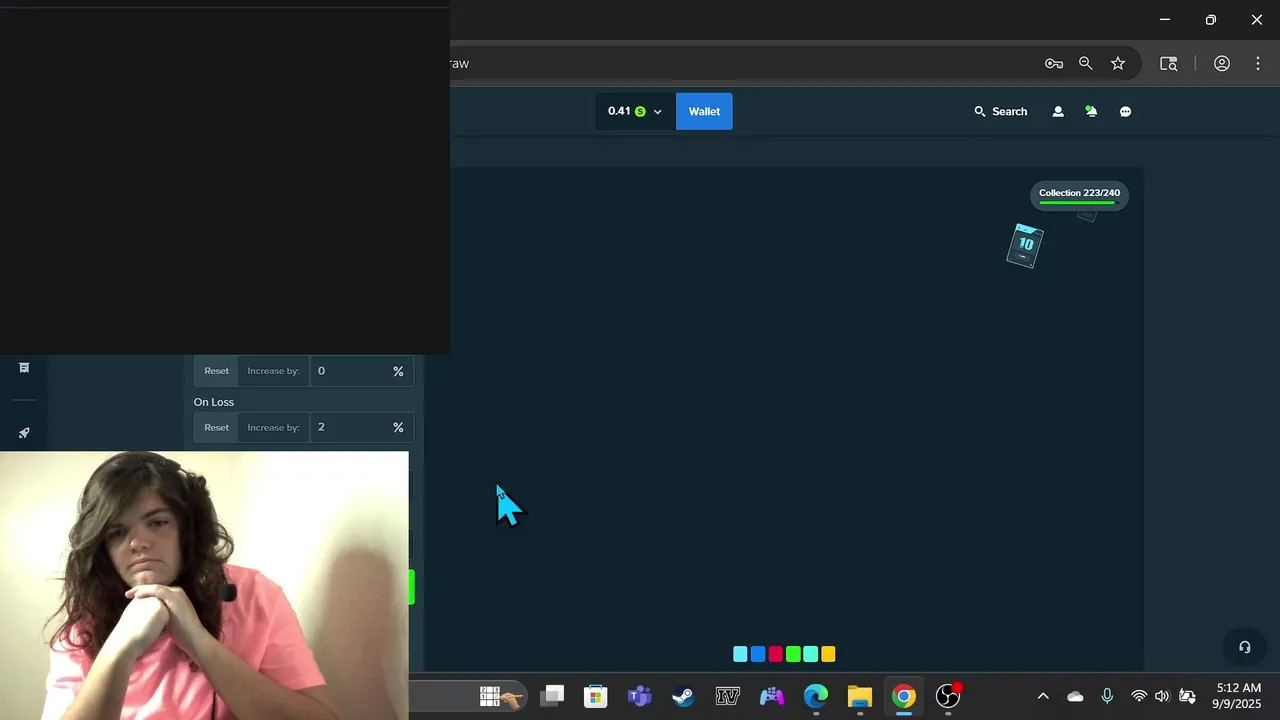1280x720 pixels.
Task: Open the Wallet
Action: pyautogui.click(x=704, y=111)
